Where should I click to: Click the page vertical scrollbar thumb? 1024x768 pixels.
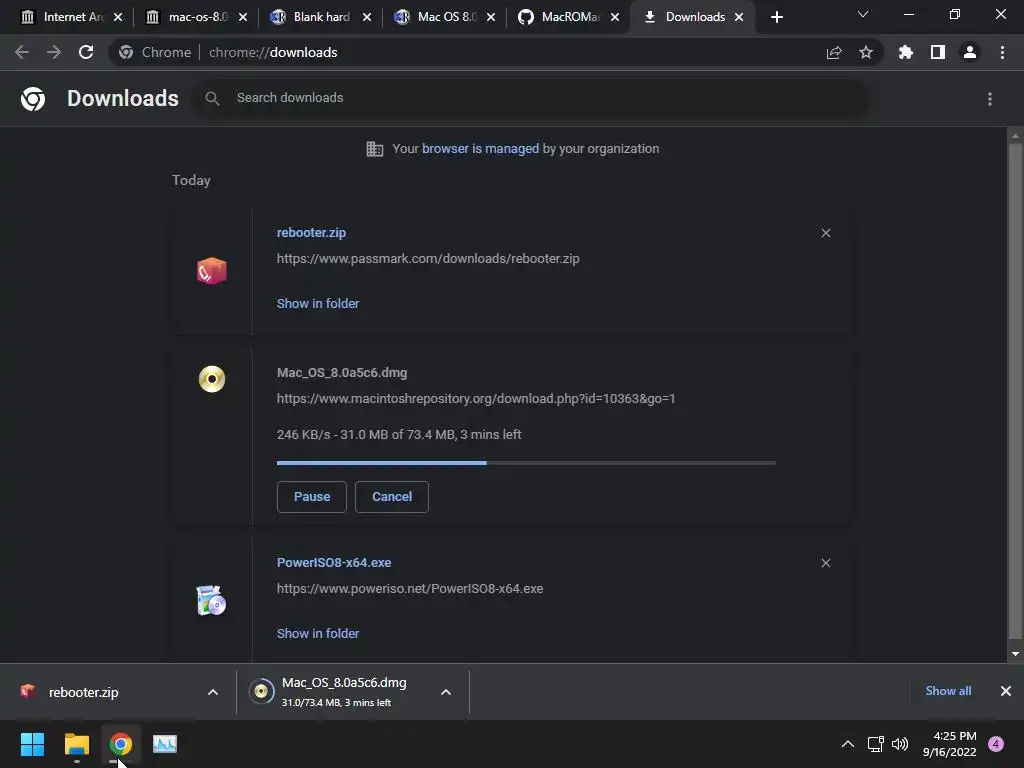pos(1015,391)
